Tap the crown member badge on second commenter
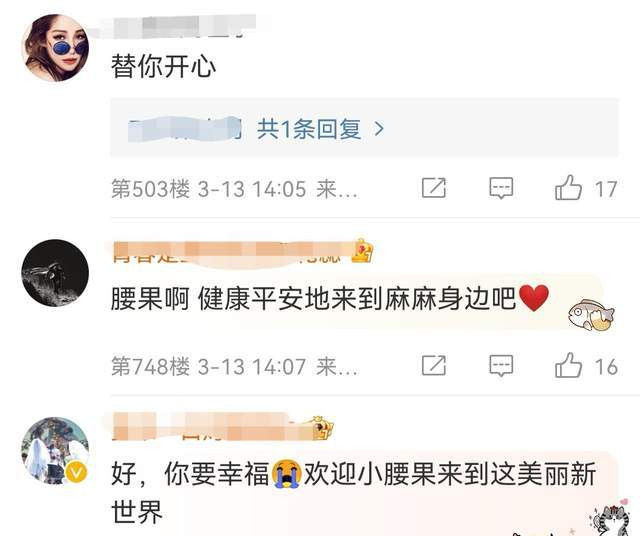The height and width of the screenshot is (536, 640). coord(362,250)
